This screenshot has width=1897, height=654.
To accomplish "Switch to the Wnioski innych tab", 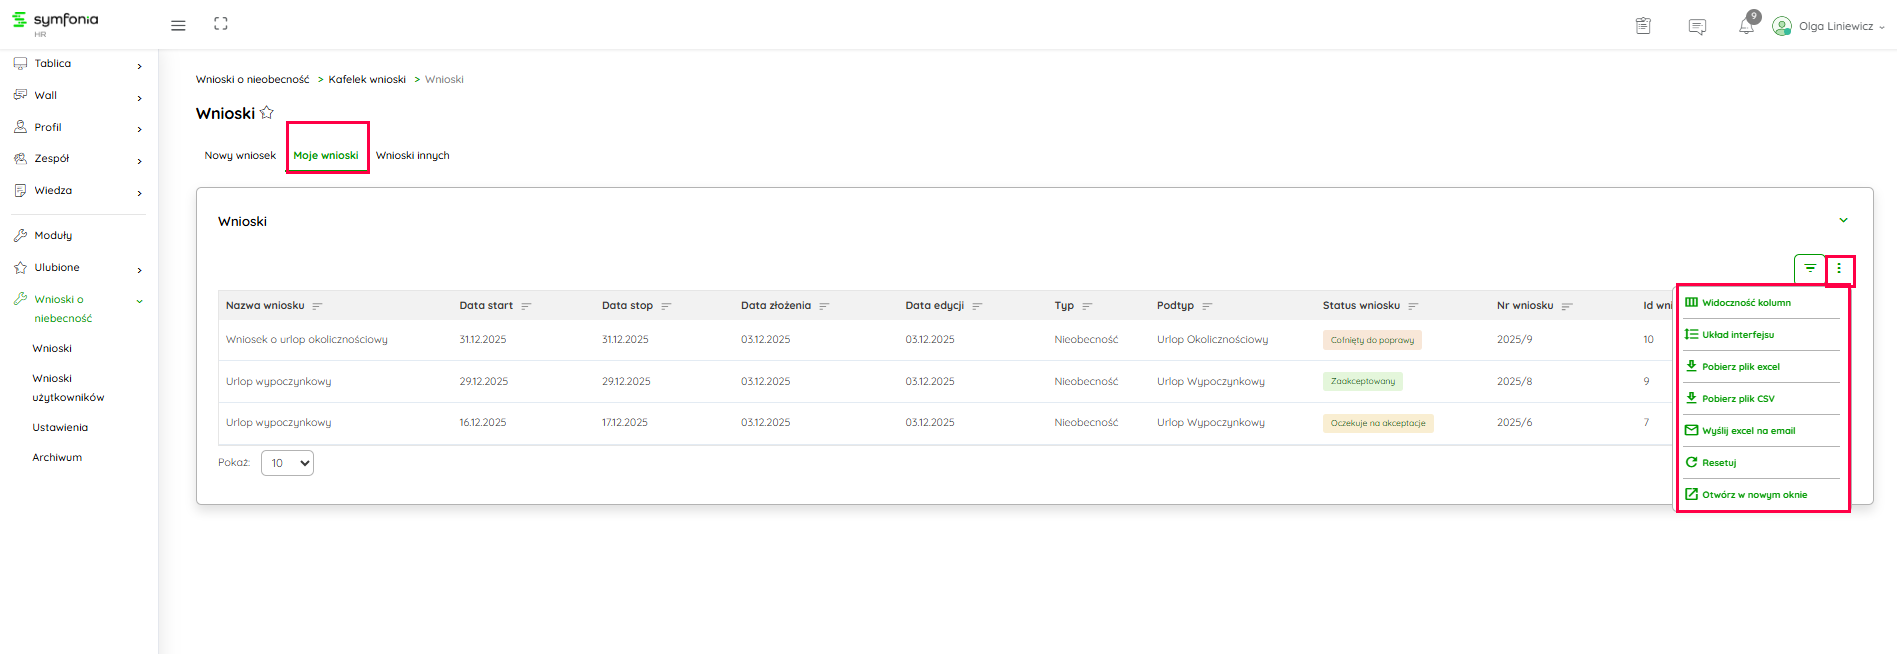I will pyautogui.click(x=412, y=156).
